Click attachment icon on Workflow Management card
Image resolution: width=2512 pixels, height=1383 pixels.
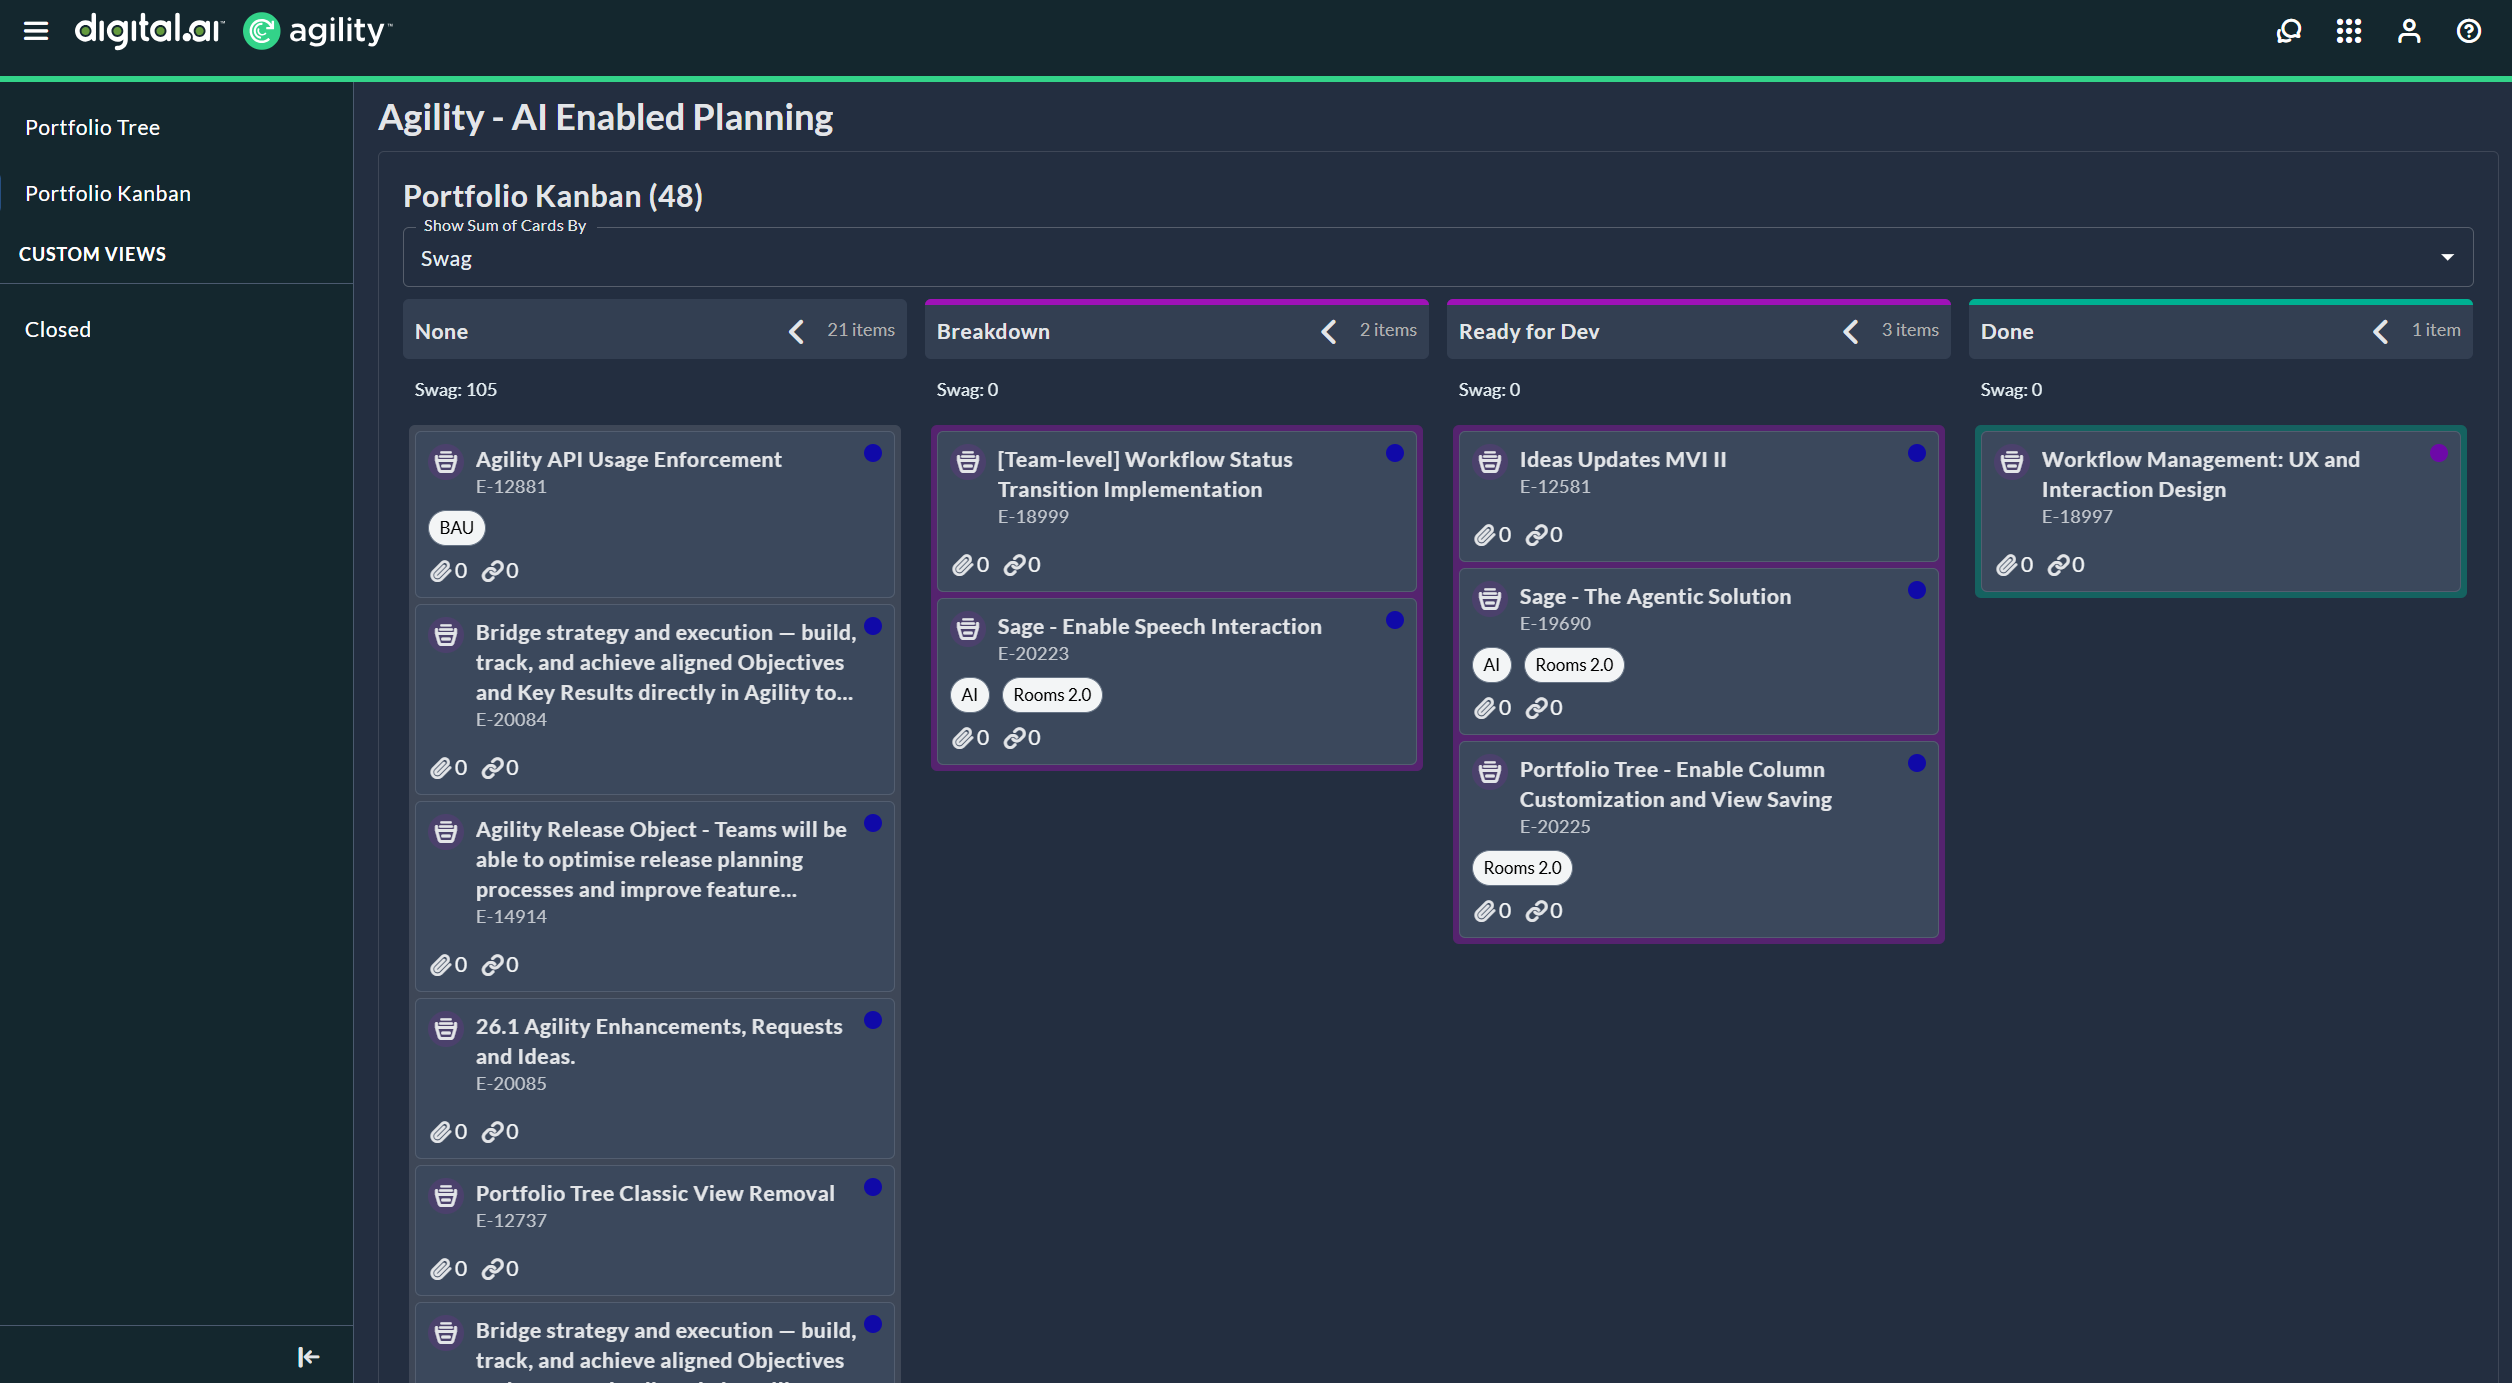[2007, 565]
